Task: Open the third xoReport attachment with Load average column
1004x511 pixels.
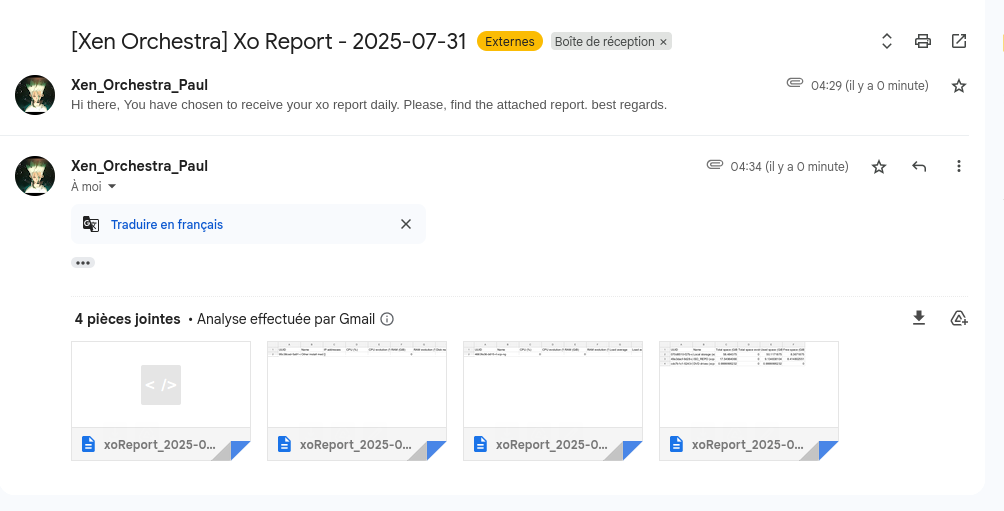Action: 553,401
